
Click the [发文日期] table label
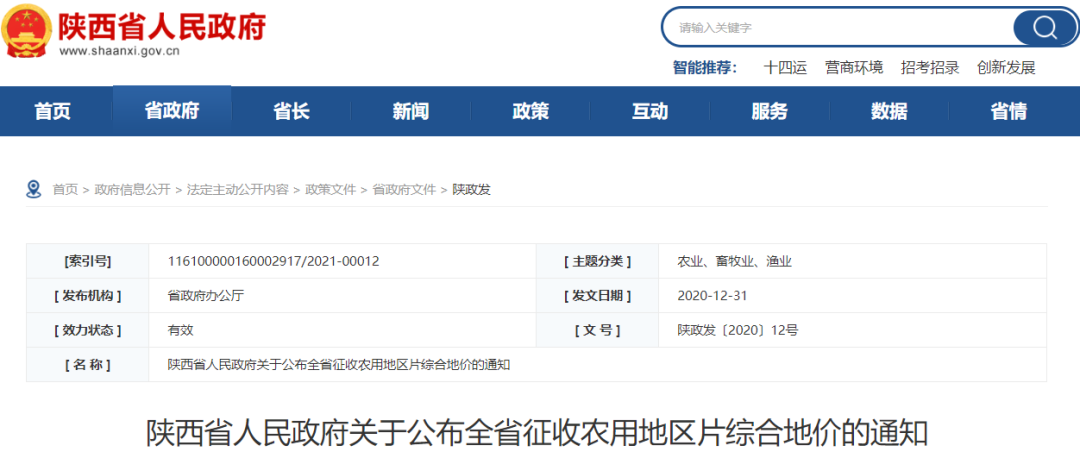[x=597, y=296]
